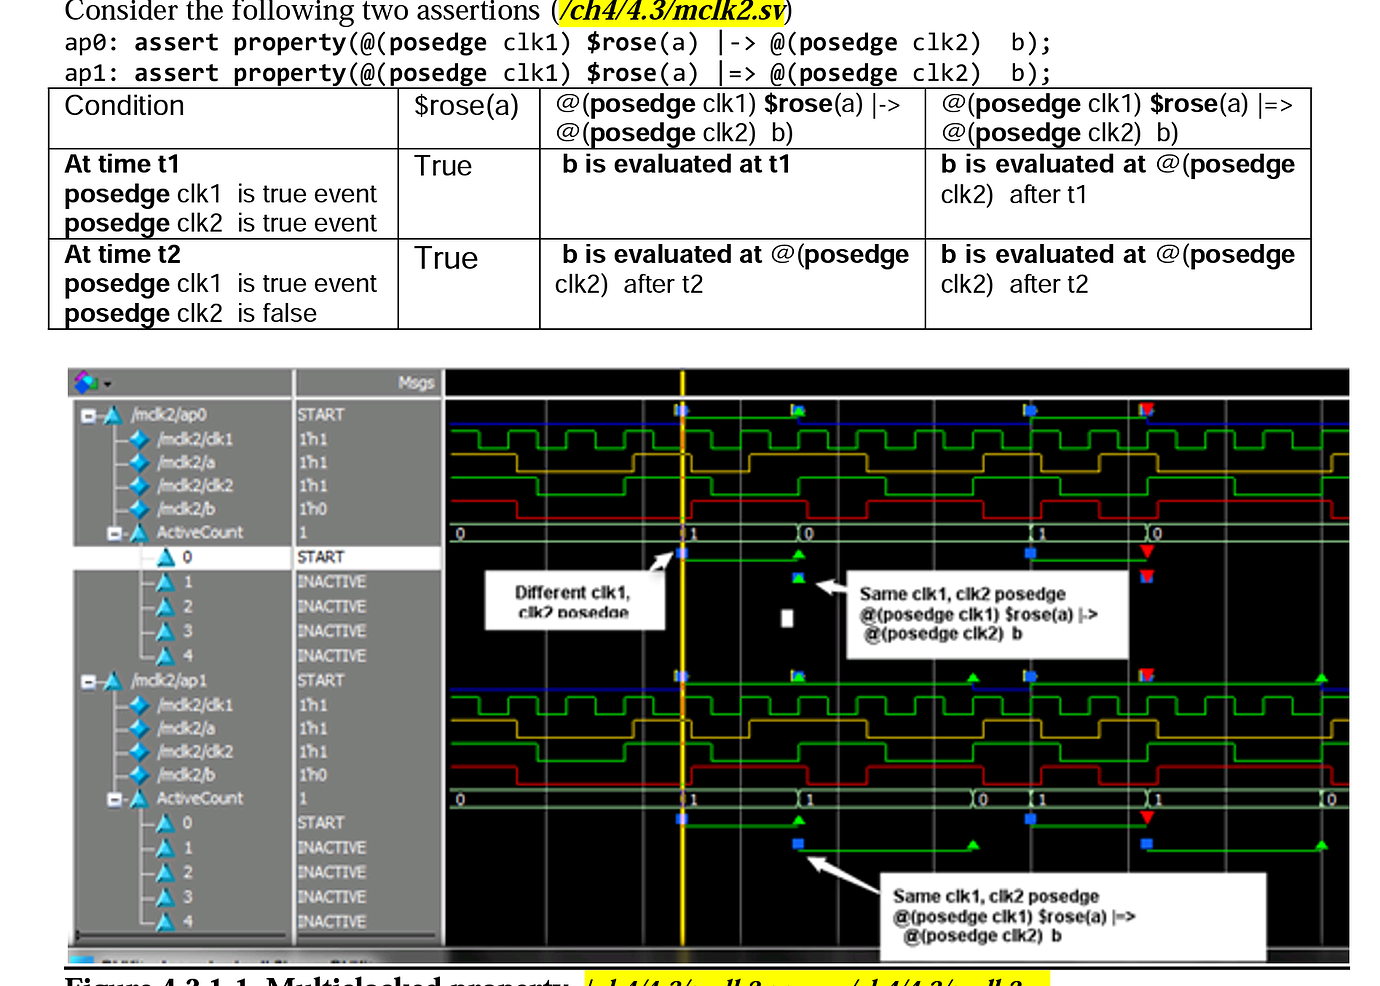The height and width of the screenshot is (986, 1380).
Task: Click the Msgs column header
Action: click(x=417, y=382)
